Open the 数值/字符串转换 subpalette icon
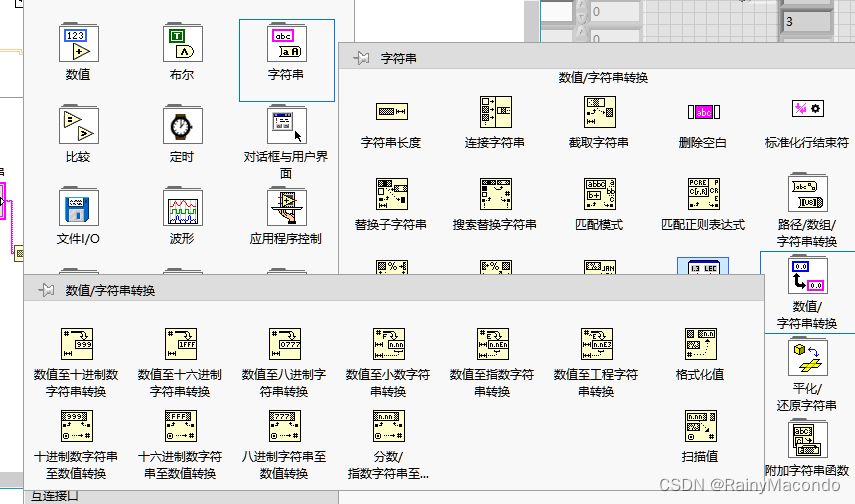This screenshot has width=855, height=504. (x=808, y=275)
